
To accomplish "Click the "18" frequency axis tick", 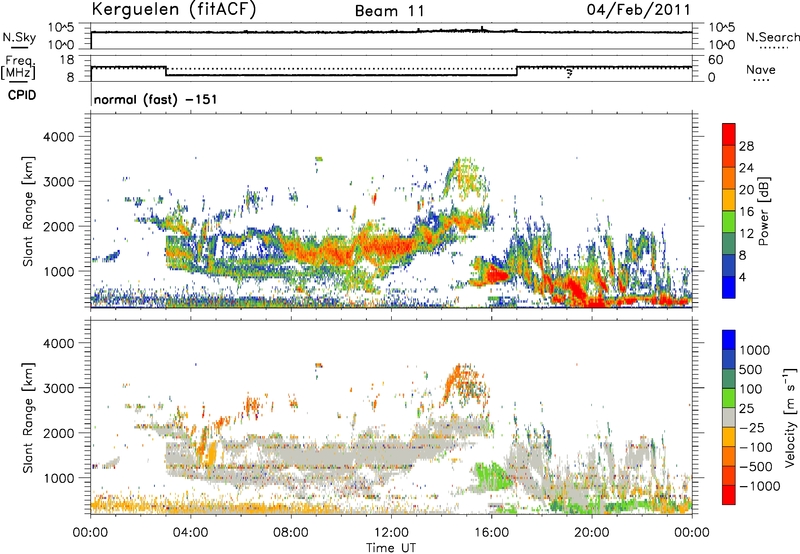I will (x=67, y=60).
